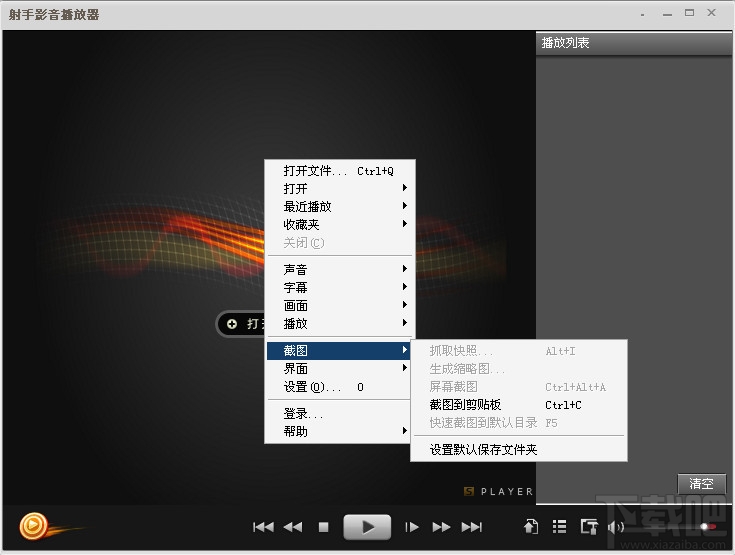Toggle the playlist panel icon
Screen dimensions: 735x555
(x=559, y=527)
